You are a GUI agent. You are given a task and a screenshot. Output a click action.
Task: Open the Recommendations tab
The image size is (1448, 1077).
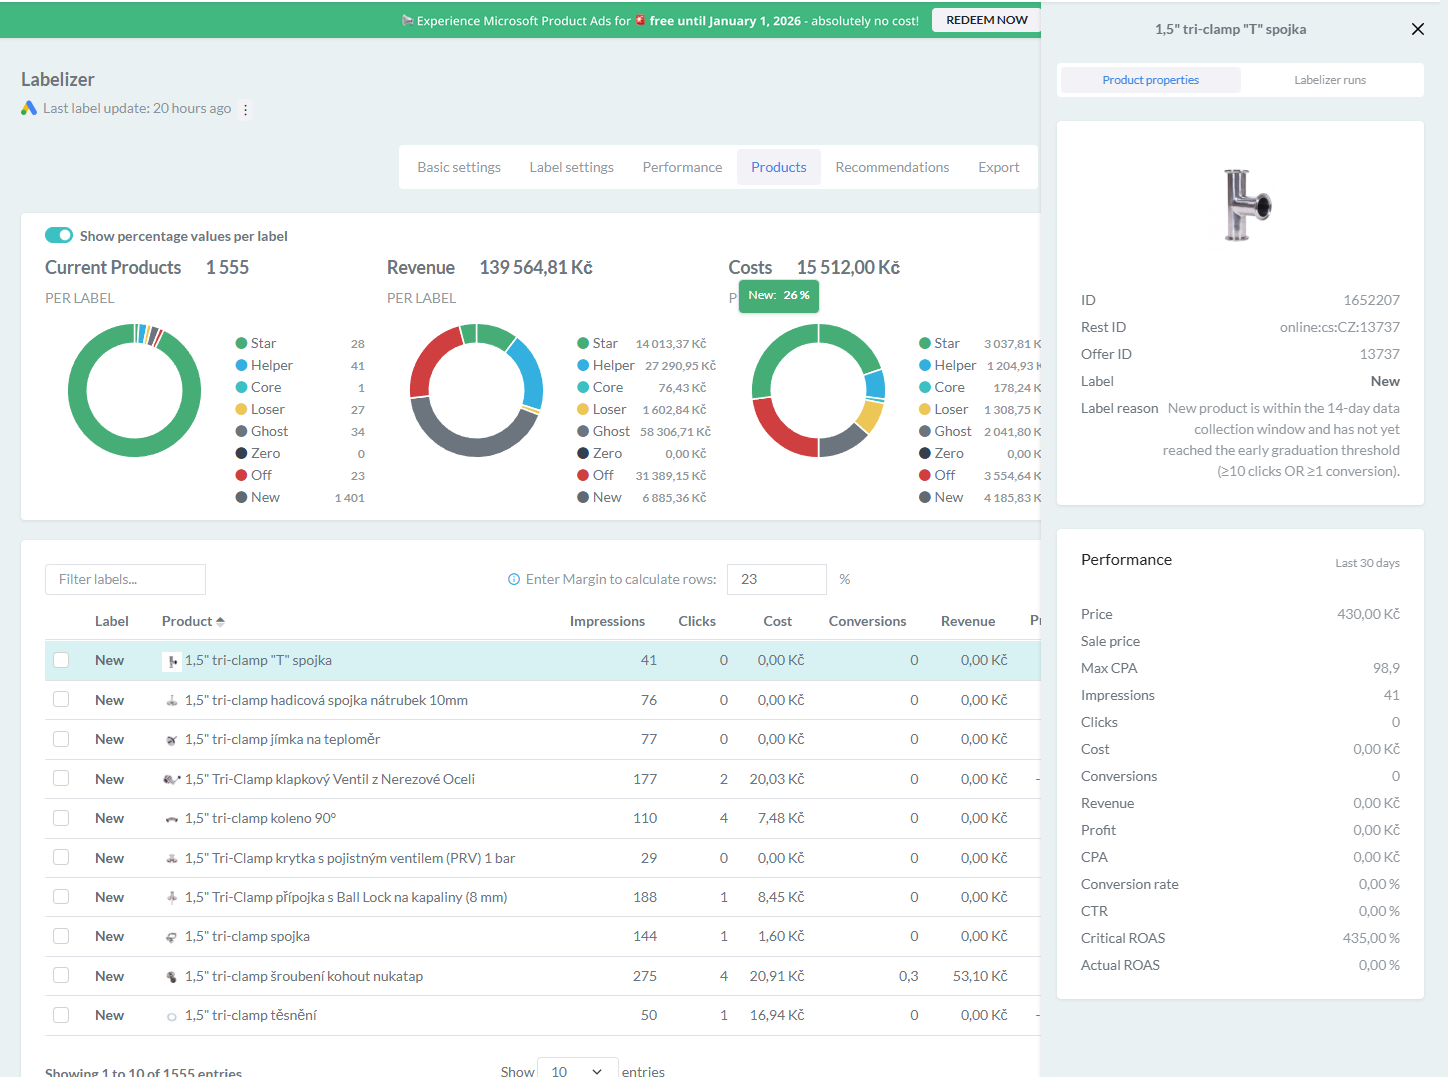[892, 167]
